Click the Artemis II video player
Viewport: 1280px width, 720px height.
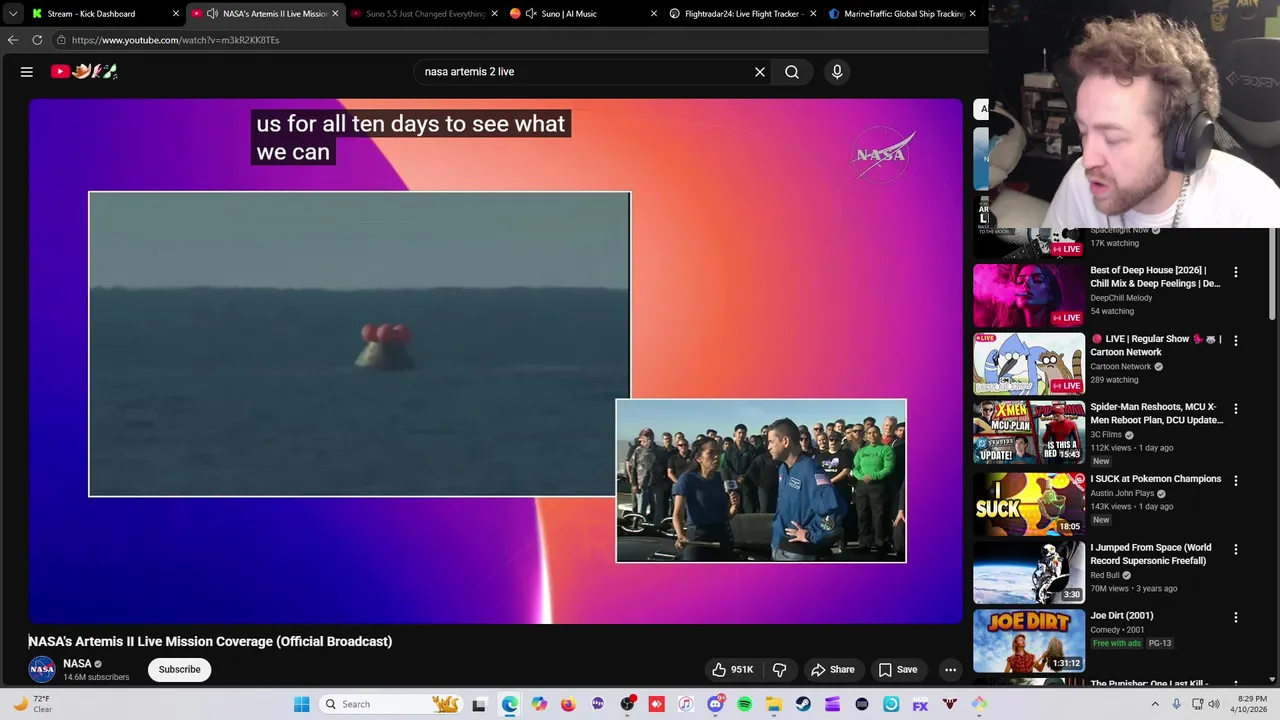495,361
